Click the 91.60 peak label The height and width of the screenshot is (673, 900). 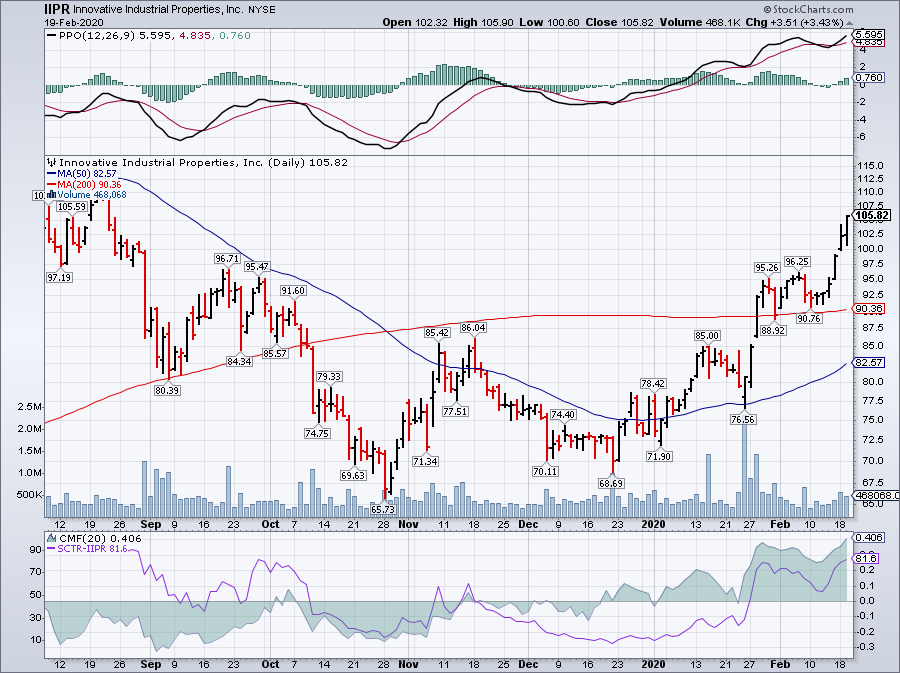coord(293,291)
